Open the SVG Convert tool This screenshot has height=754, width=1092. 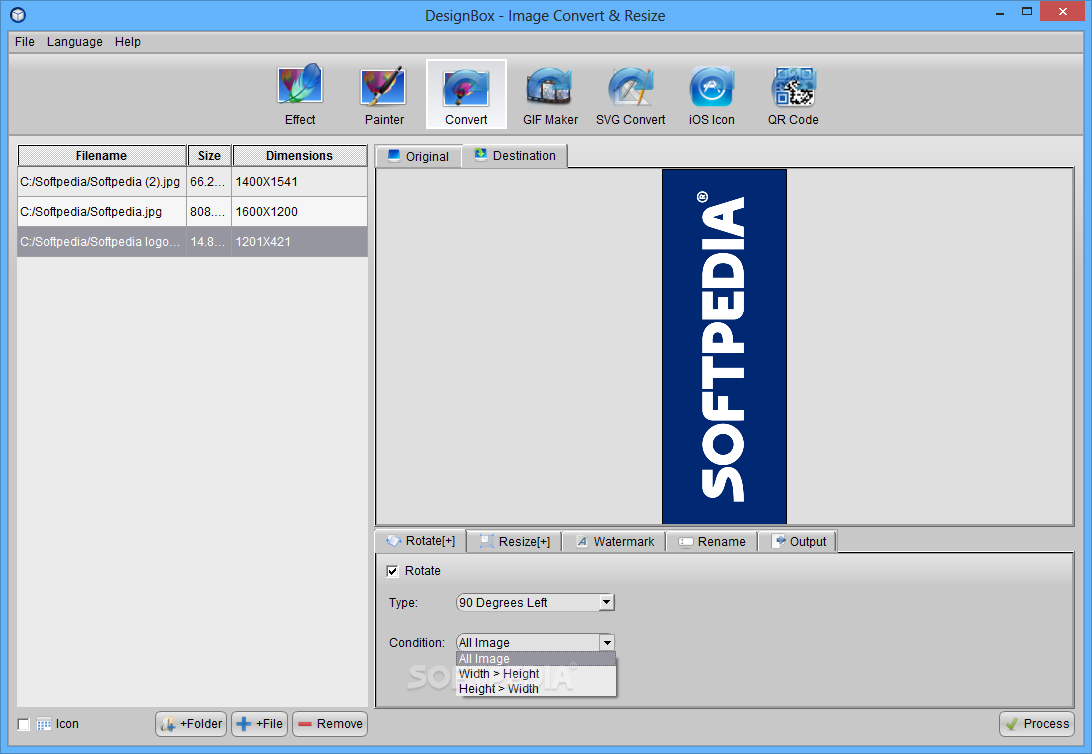click(630, 94)
